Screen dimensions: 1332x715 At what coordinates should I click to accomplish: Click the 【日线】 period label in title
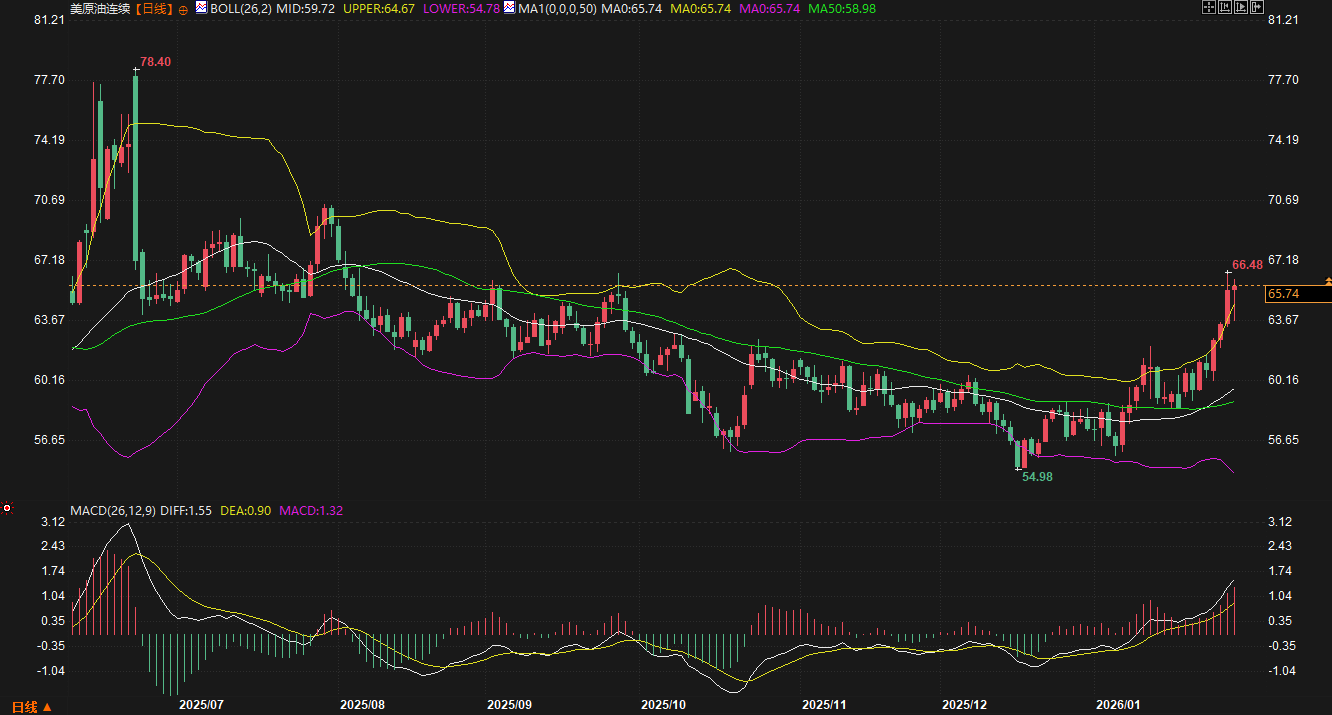point(154,8)
